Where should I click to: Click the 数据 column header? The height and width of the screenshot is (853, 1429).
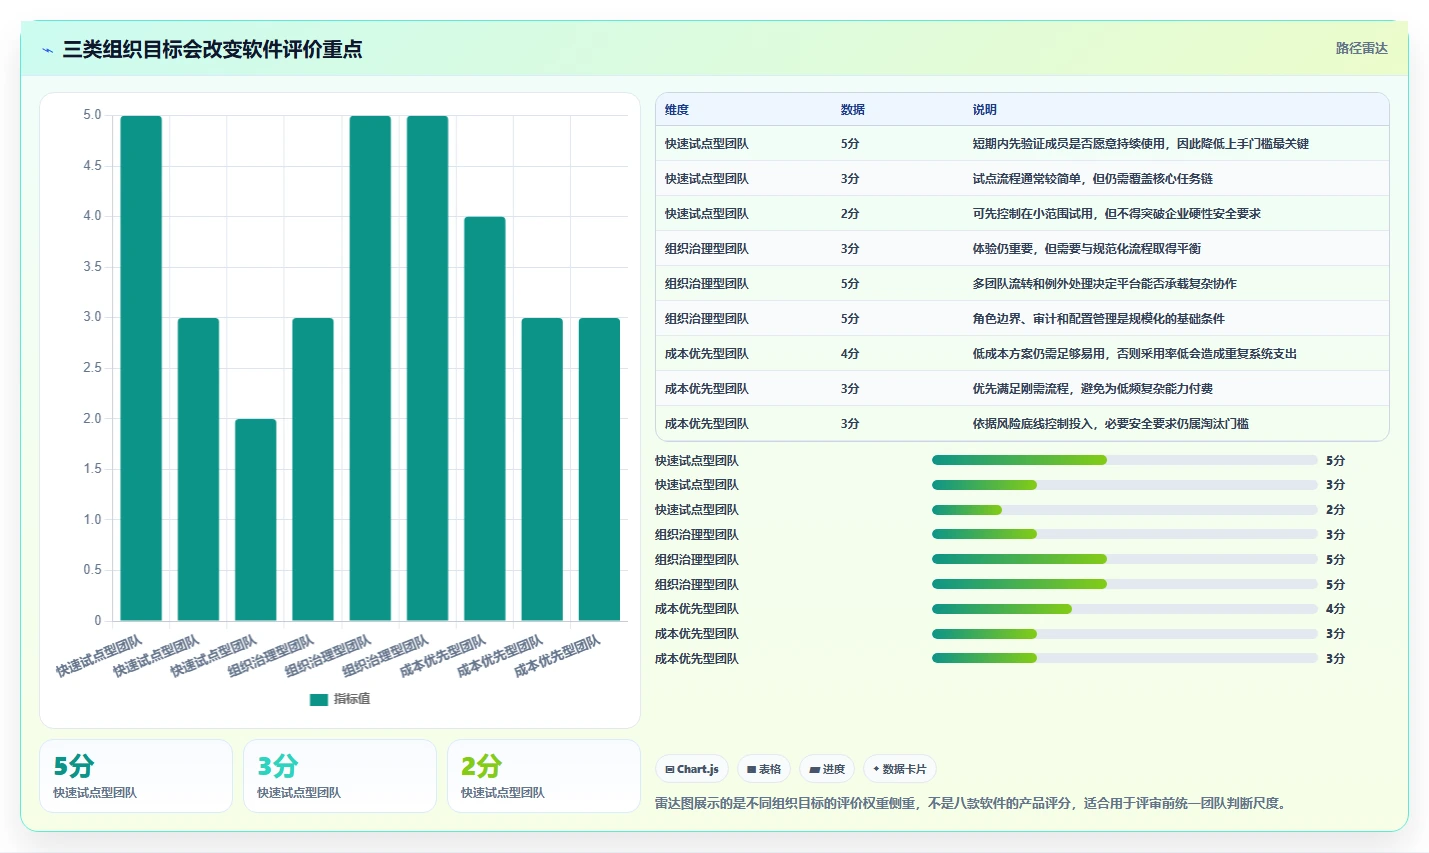coord(853,110)
